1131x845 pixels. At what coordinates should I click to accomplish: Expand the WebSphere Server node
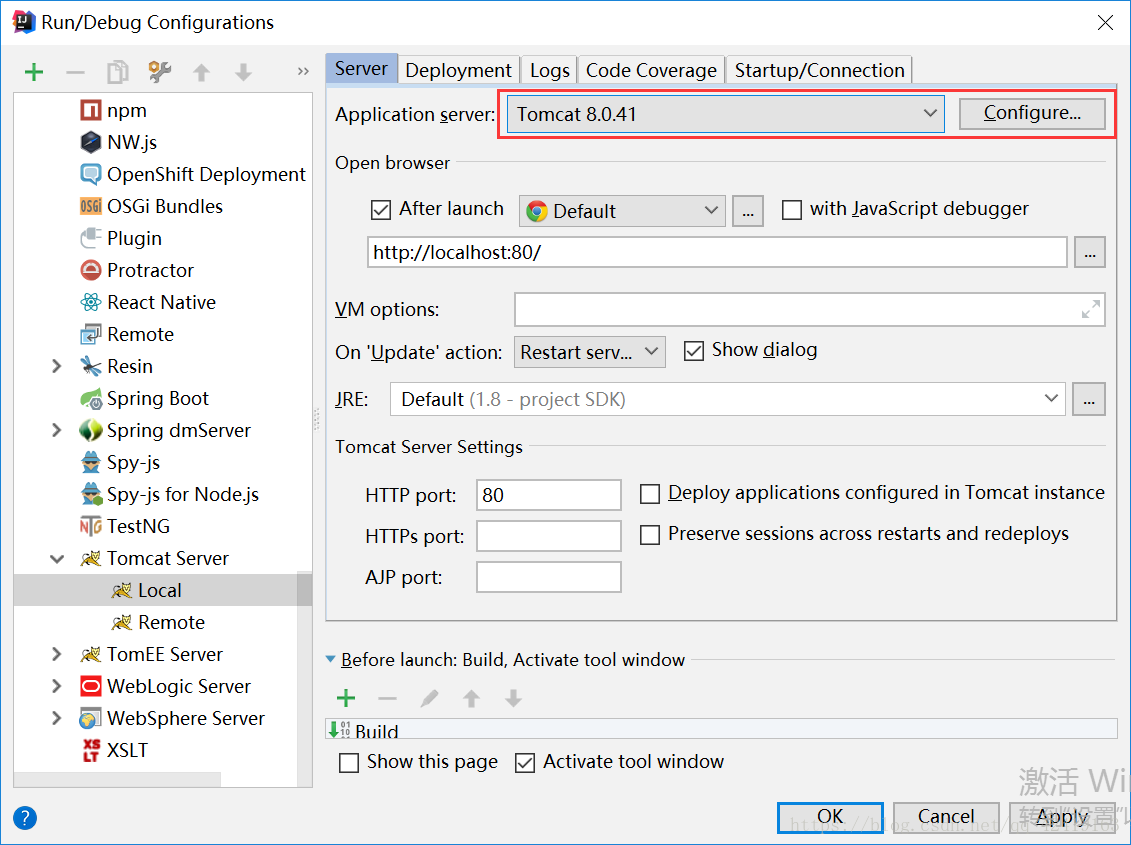click(56, 718)
